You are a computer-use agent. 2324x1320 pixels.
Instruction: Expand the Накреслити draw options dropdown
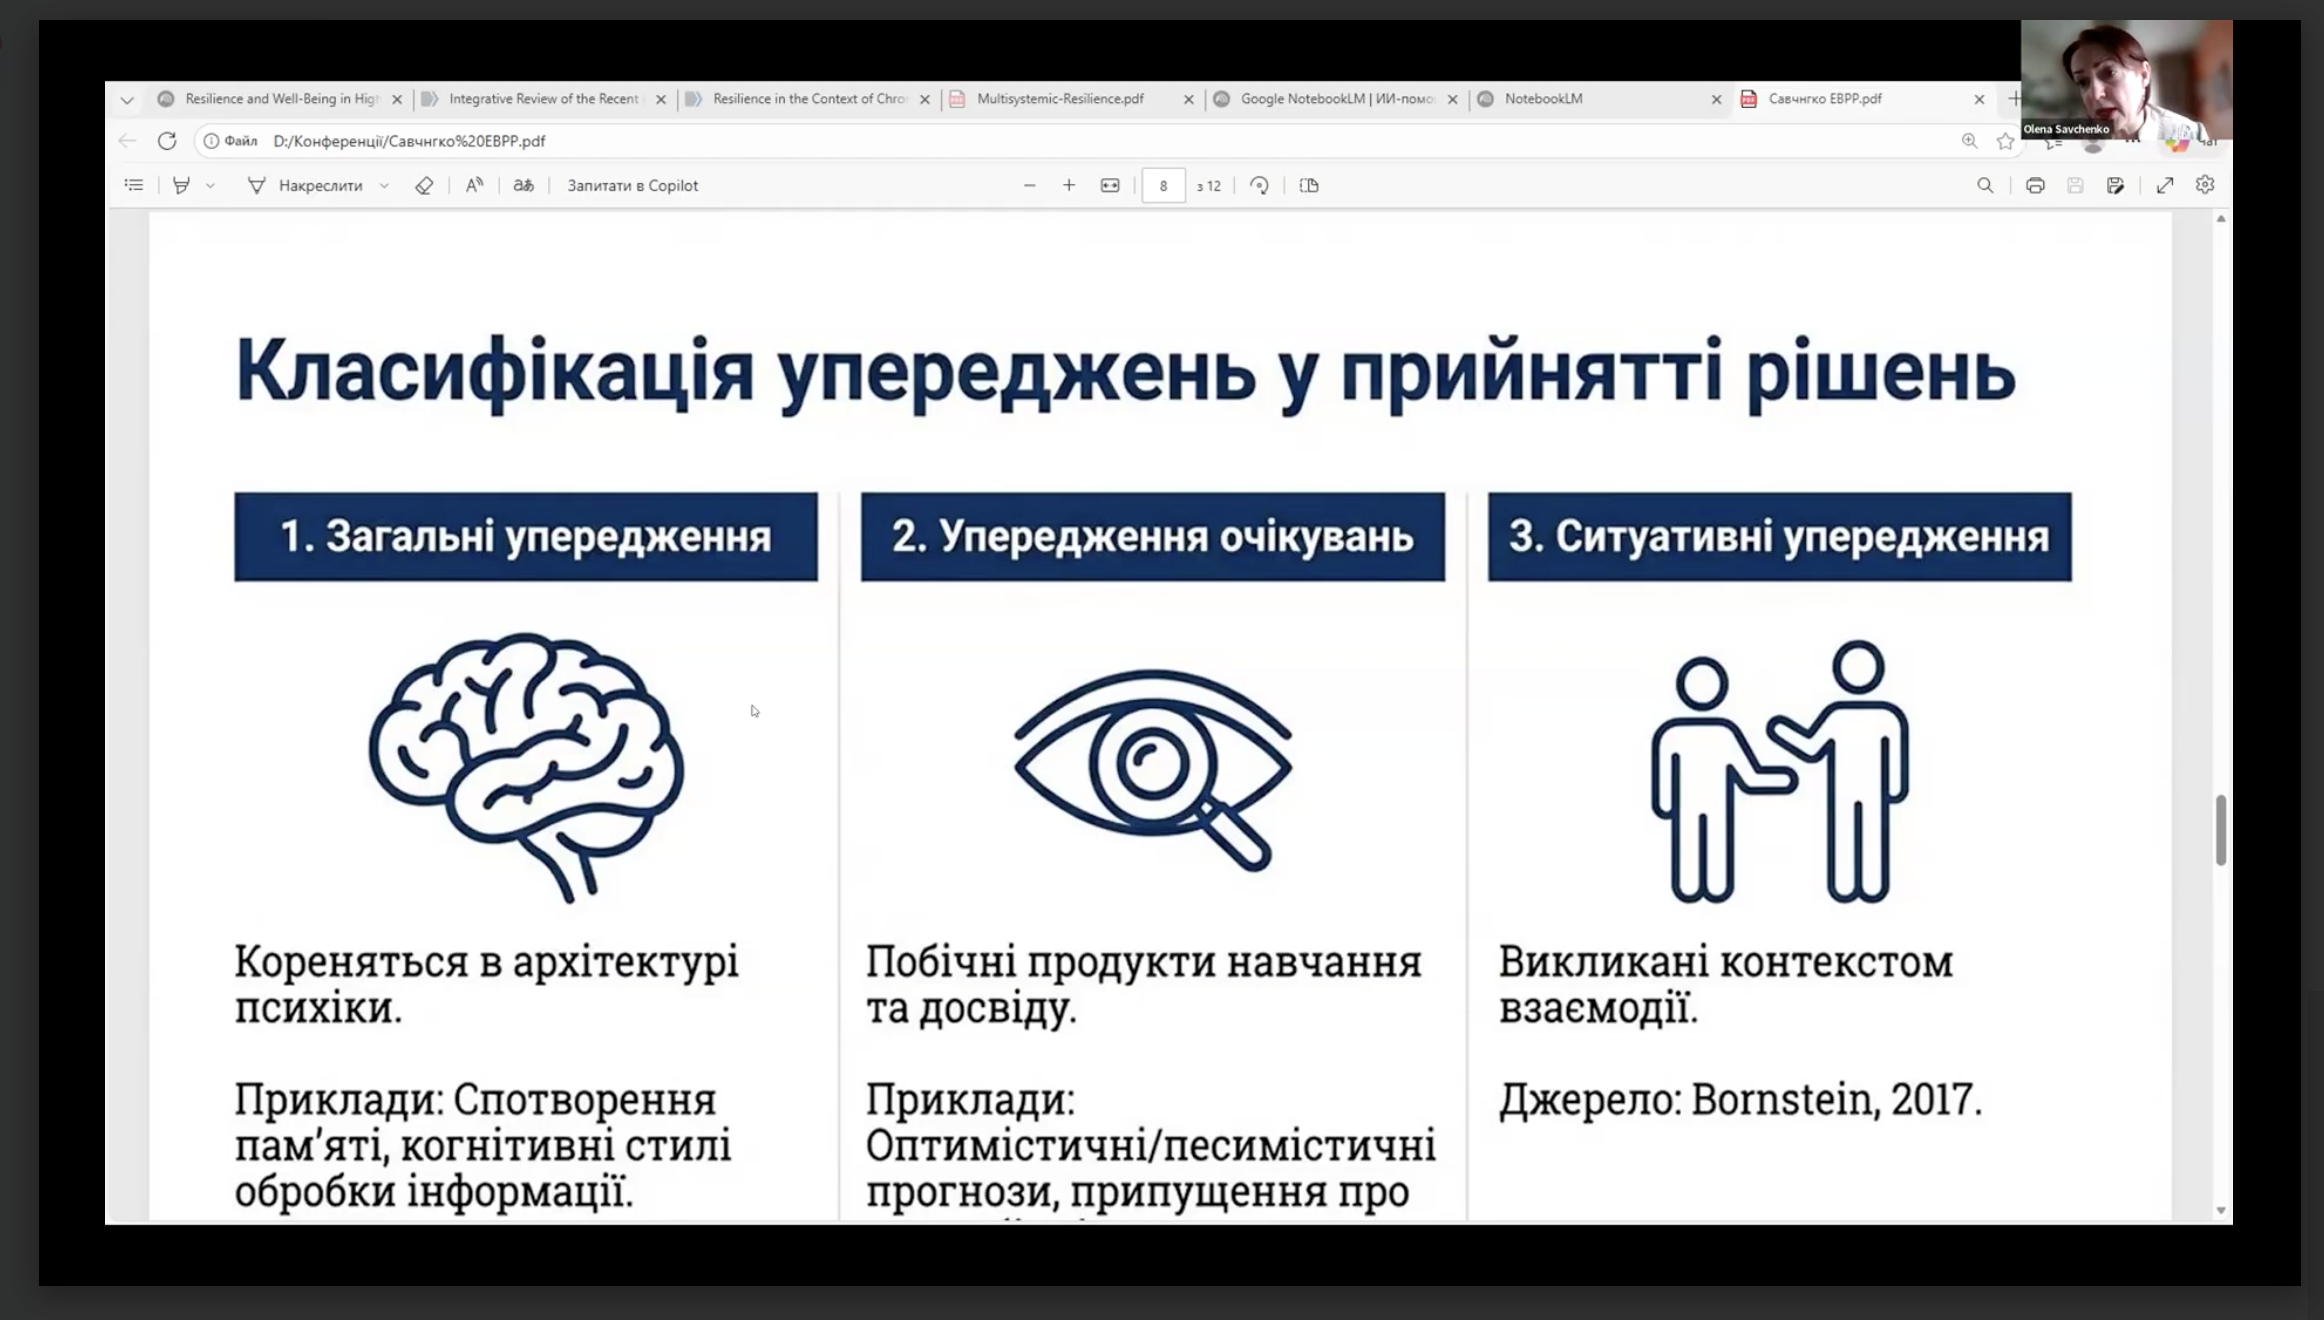pyautogui.click(x=384, y=185)
